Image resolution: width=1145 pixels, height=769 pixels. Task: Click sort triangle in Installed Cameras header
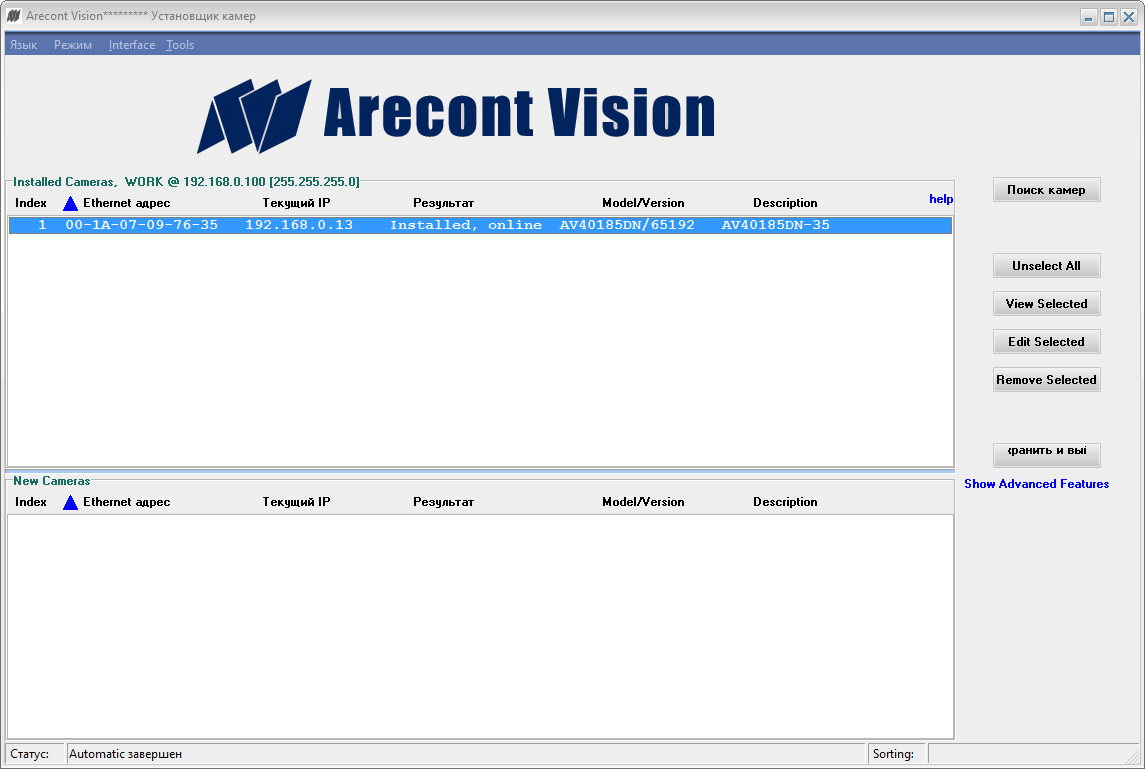click(x=70, y=203)
